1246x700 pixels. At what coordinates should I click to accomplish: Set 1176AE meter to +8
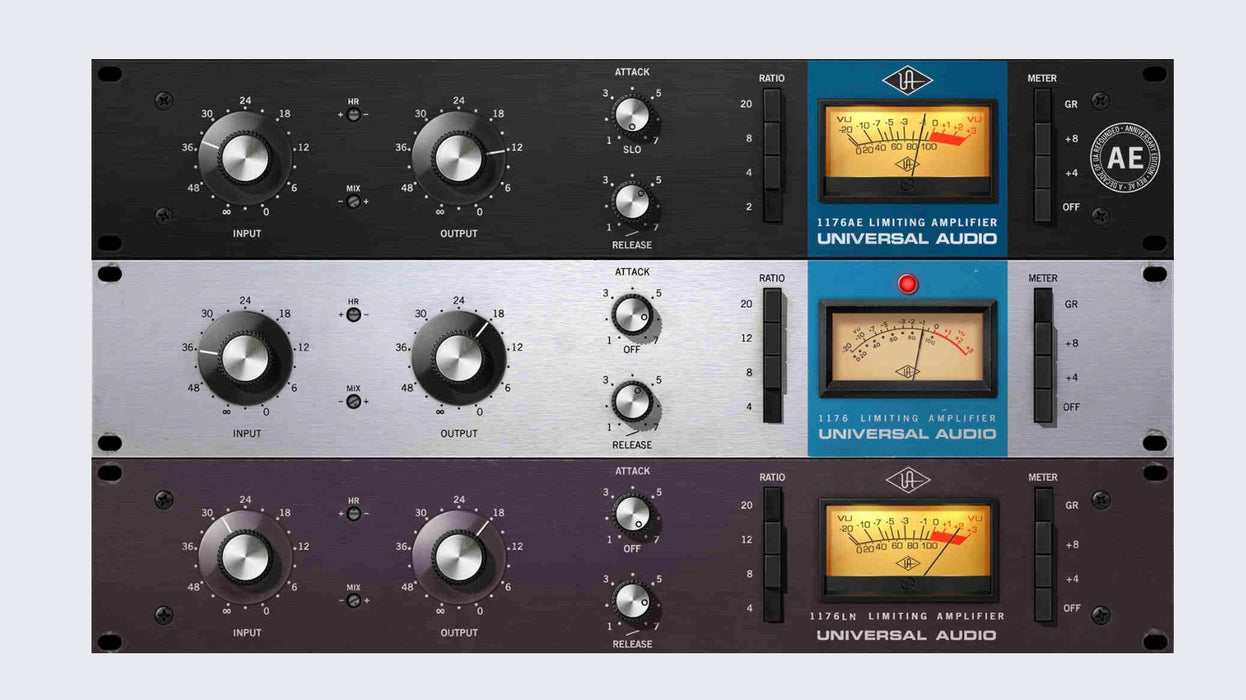click(x=1043, y=138)
